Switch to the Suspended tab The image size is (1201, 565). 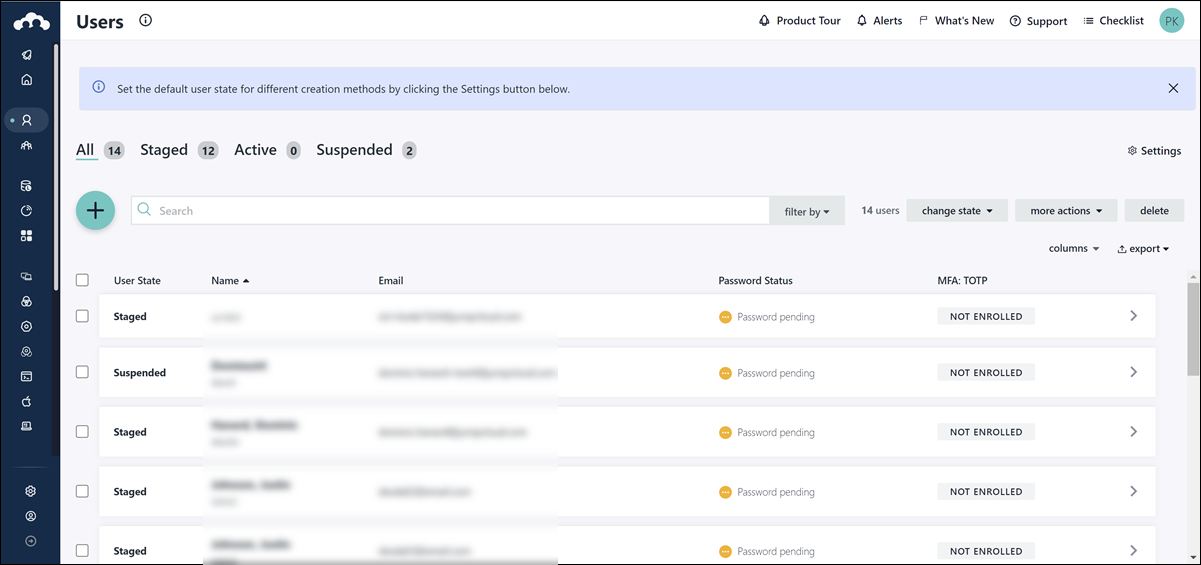coord(366,150)
